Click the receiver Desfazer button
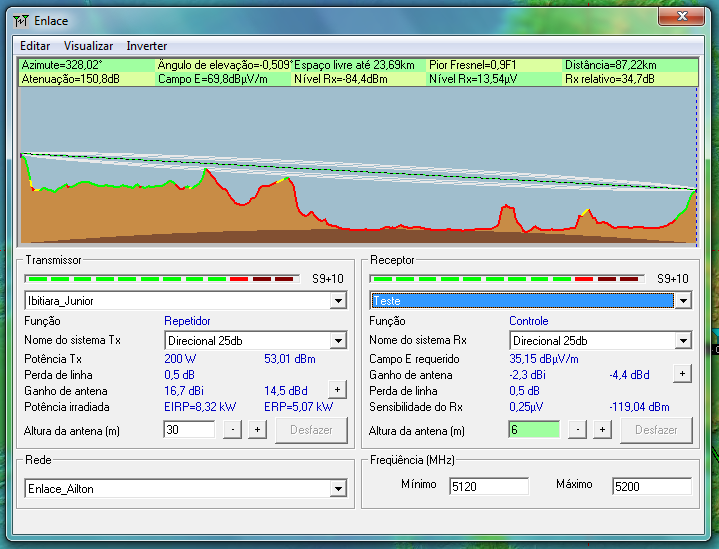The image size is (719, 549). (655, 430)
